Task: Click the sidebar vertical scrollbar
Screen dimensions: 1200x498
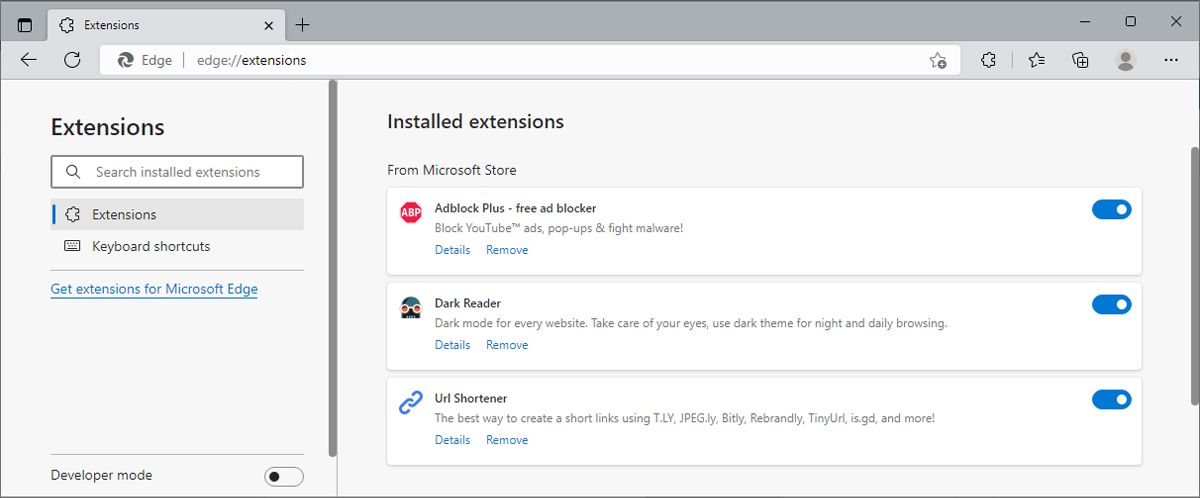Action: (x=333, y=270)
